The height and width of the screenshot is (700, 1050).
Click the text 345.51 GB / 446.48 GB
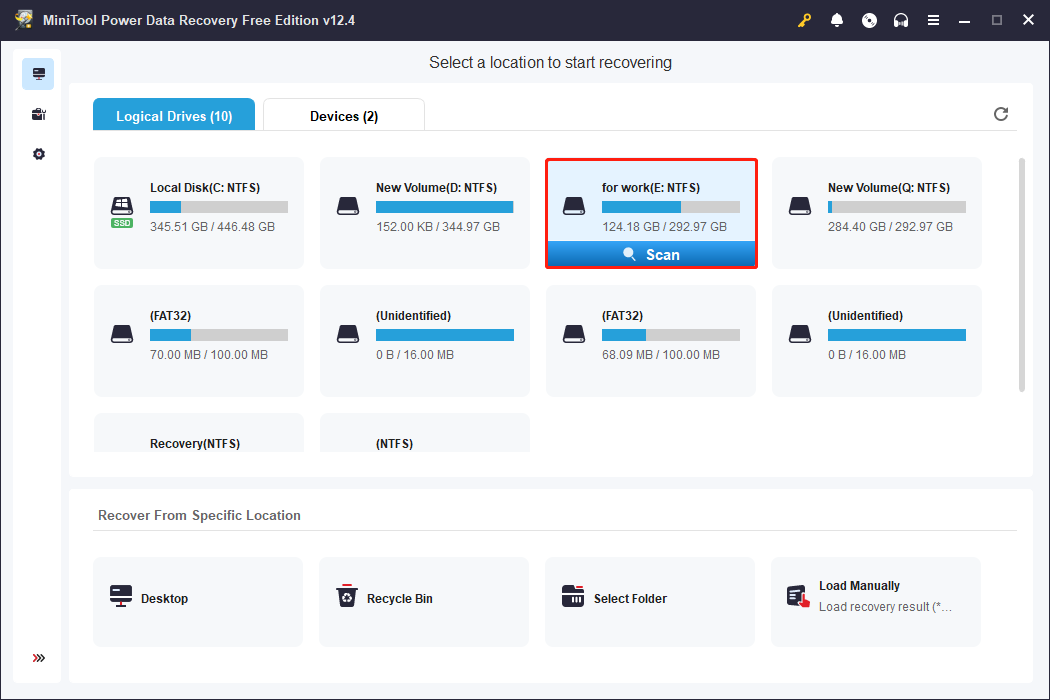212,226
